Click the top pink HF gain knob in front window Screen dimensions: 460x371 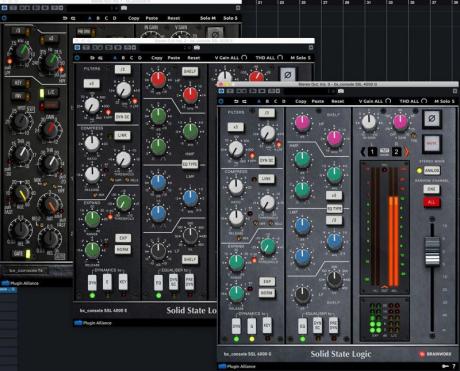[303, 123]
